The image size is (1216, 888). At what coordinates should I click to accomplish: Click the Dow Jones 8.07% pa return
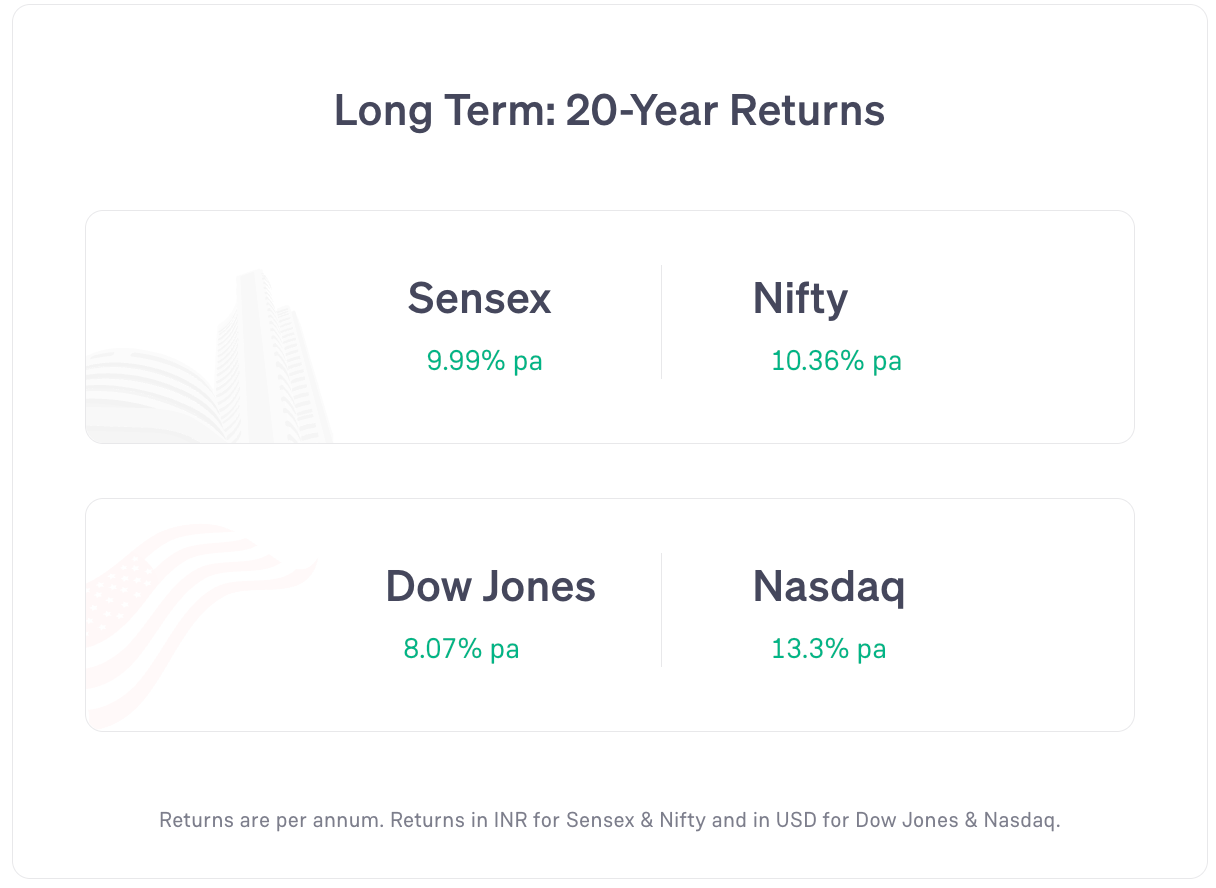point(461,649)
